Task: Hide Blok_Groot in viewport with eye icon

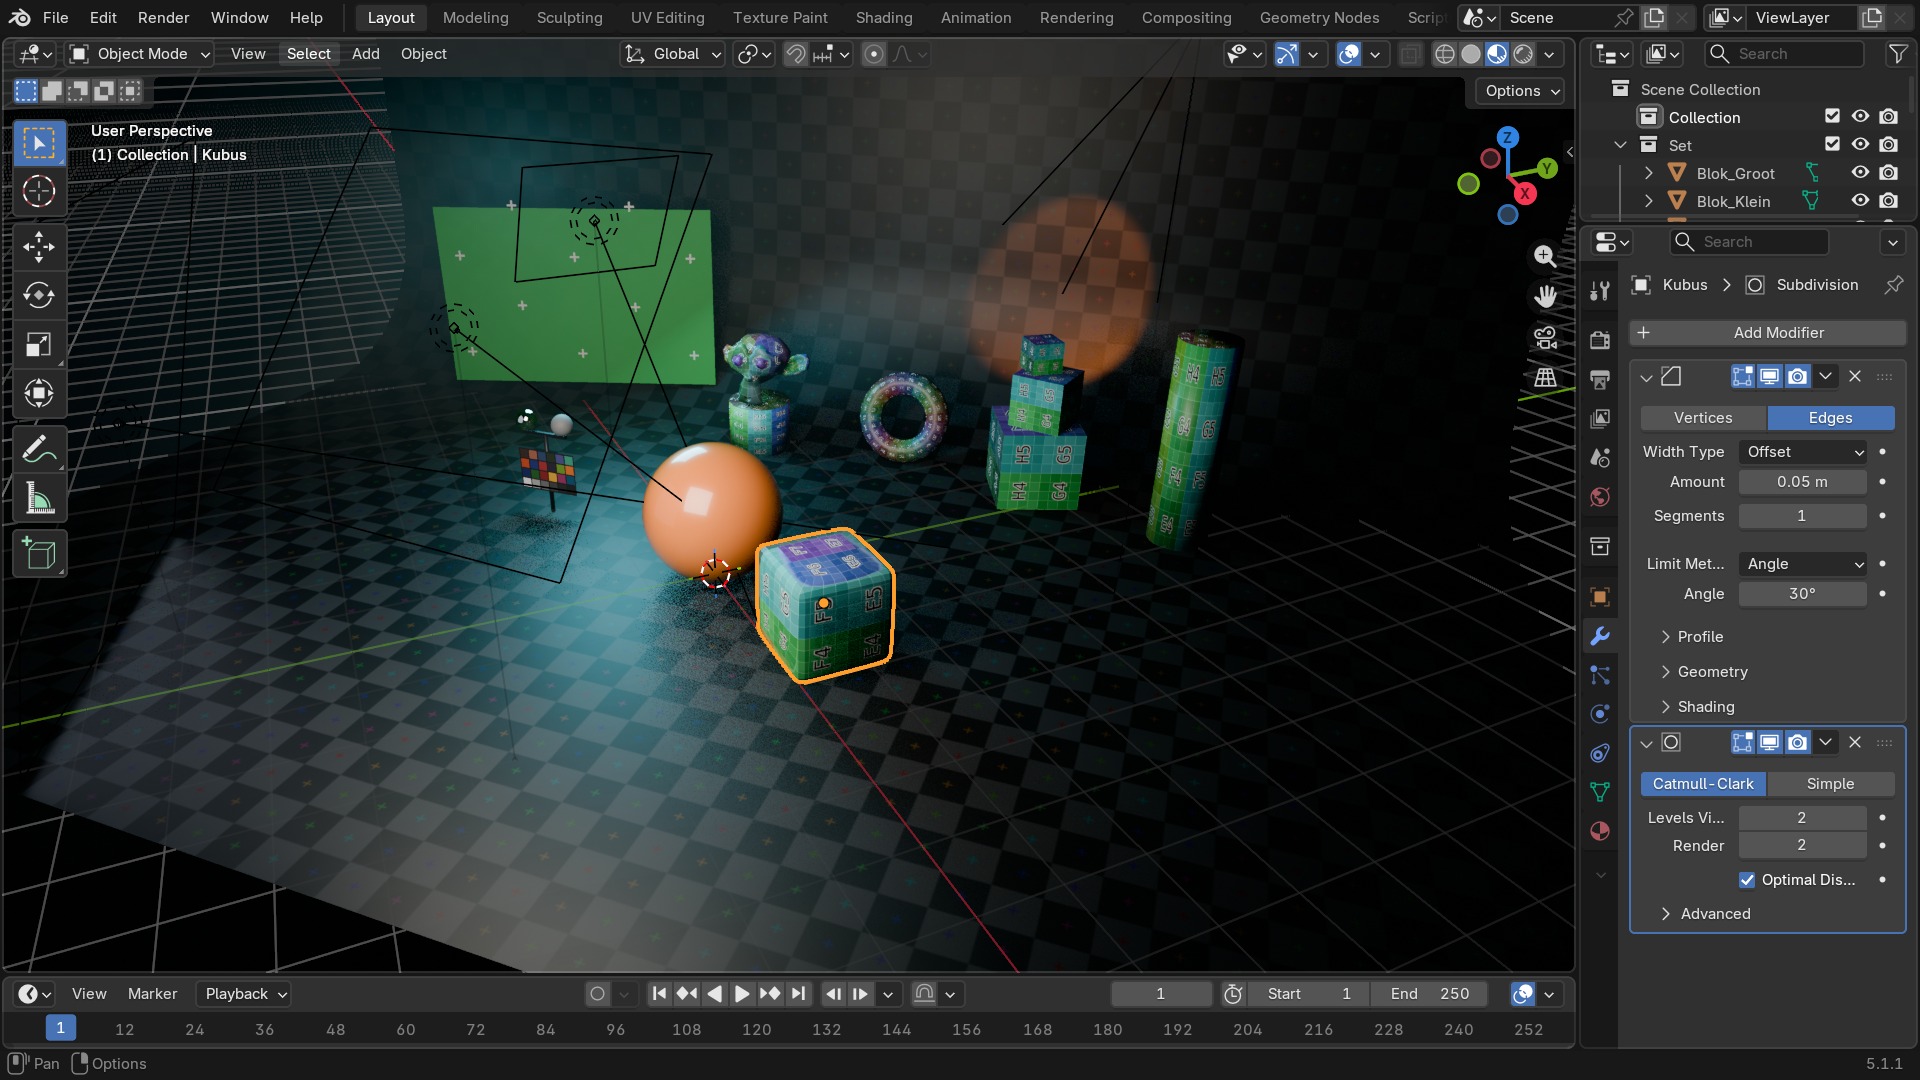Action: coord(1860,173)
